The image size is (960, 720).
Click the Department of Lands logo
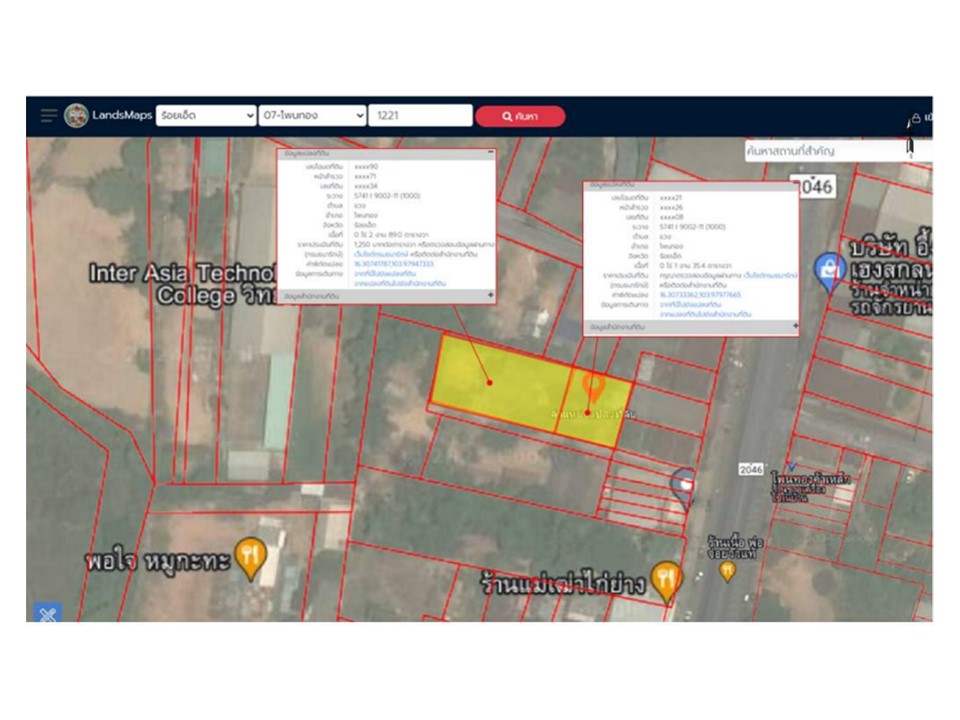pos(76,116)
